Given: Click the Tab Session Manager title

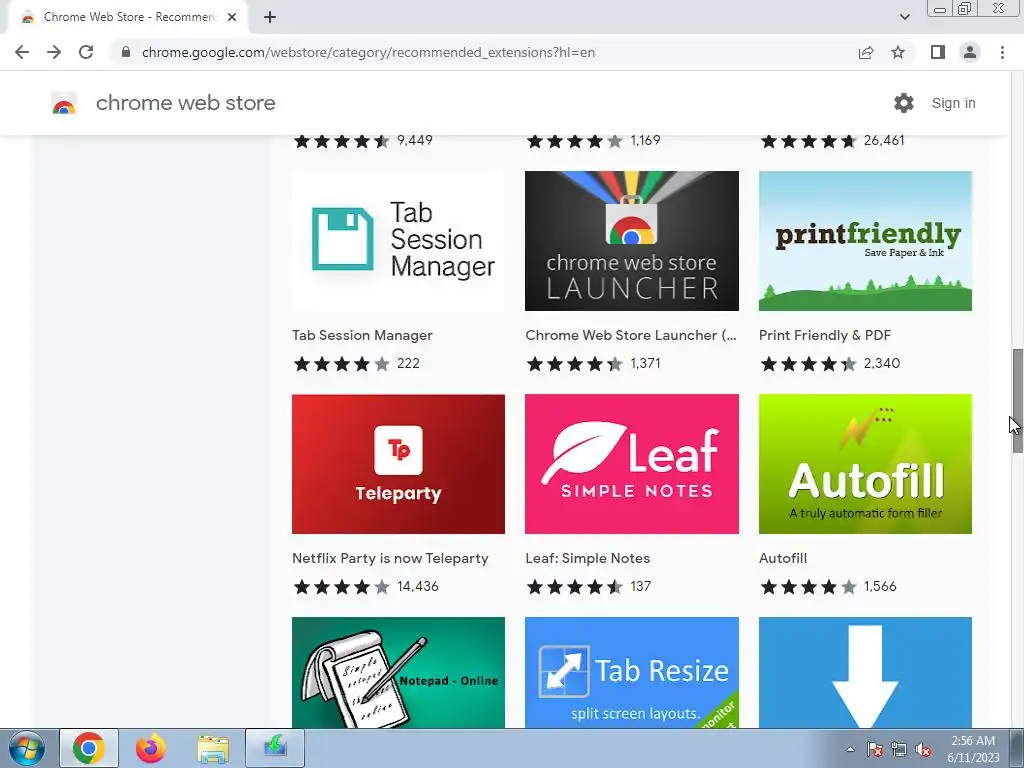Looking at the screenshot, I should (x=362, y=335).
